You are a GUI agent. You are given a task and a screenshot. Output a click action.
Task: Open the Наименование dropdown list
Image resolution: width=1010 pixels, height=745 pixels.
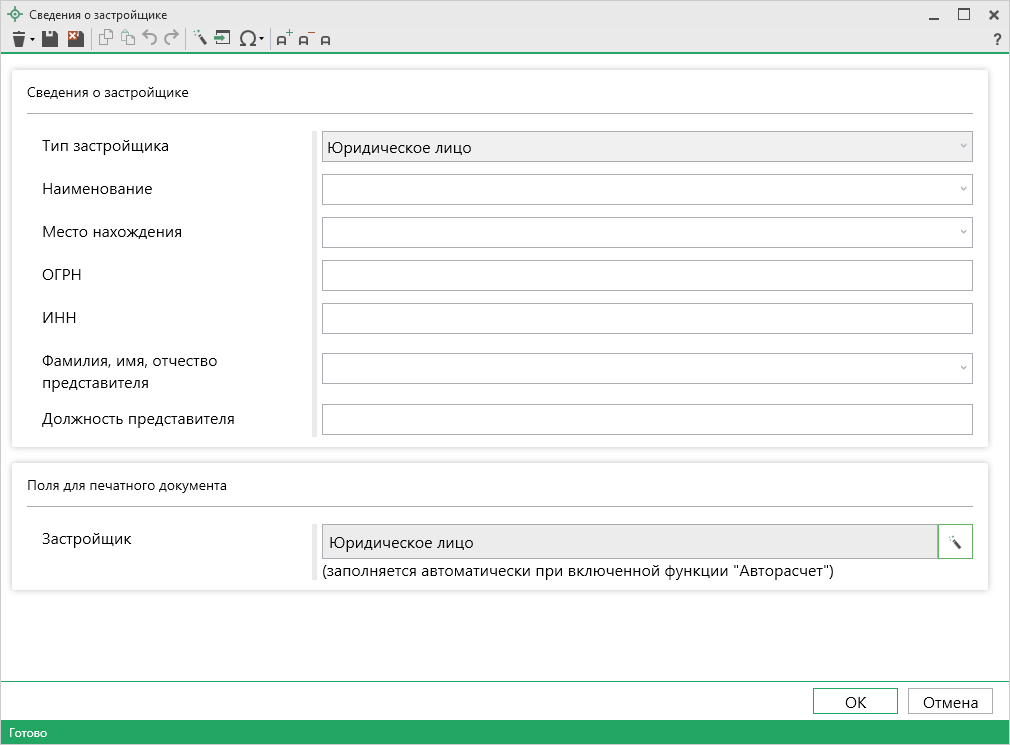click(963, 189)
